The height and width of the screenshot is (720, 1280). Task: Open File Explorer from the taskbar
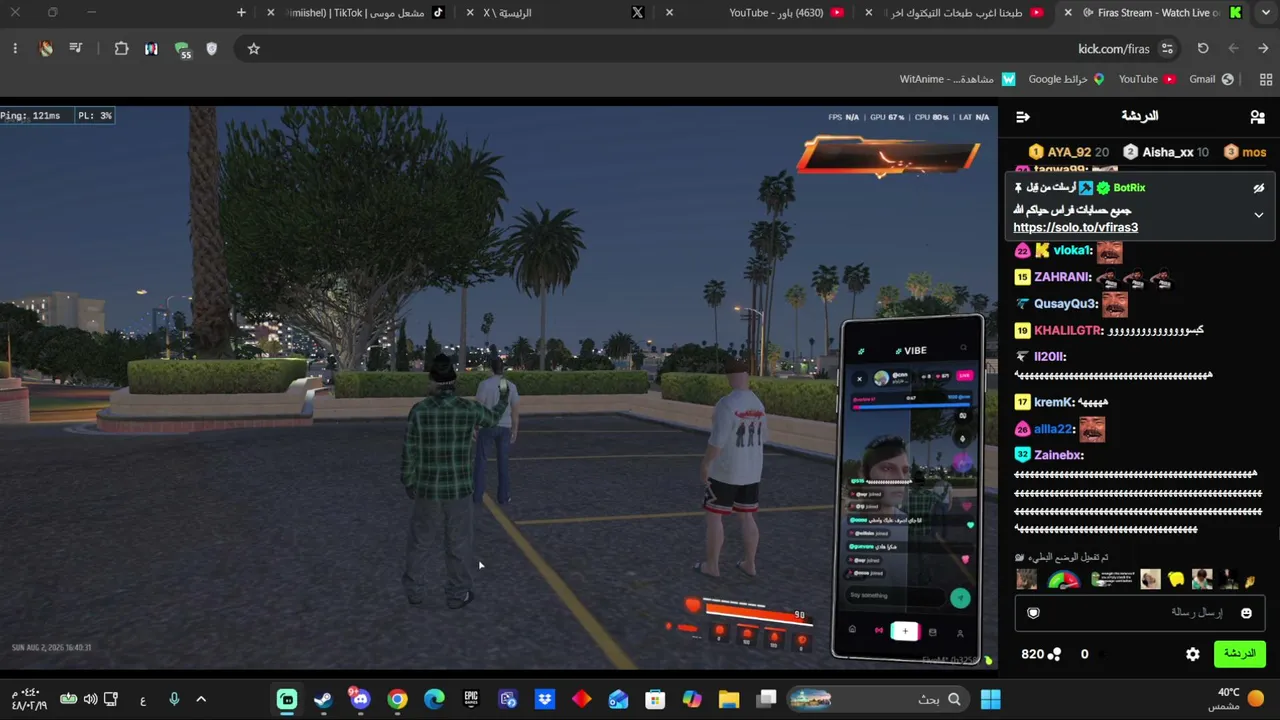[728, 699]
